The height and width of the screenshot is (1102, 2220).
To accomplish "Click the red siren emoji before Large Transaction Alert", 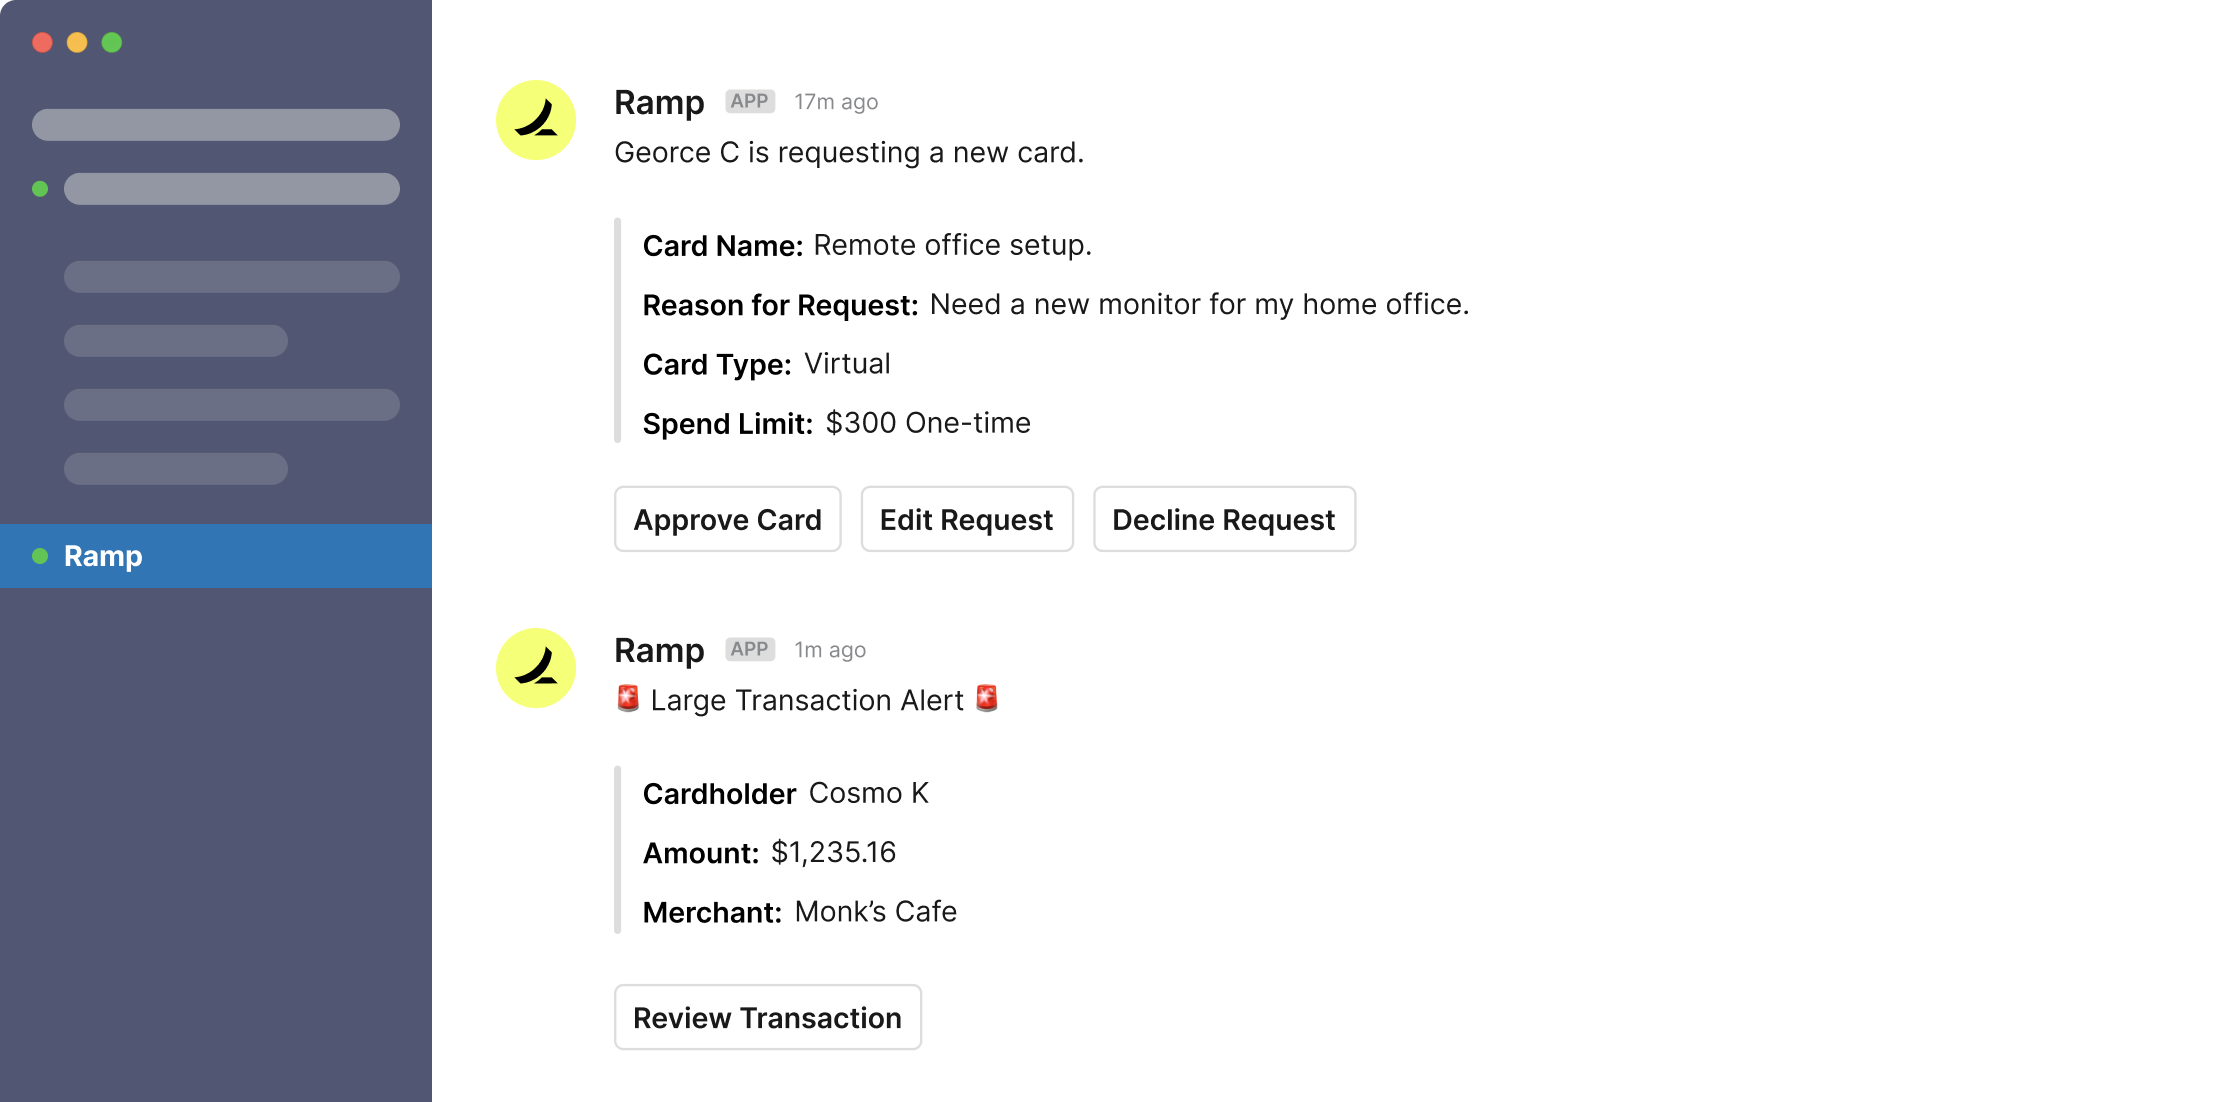I will (628, 698).
